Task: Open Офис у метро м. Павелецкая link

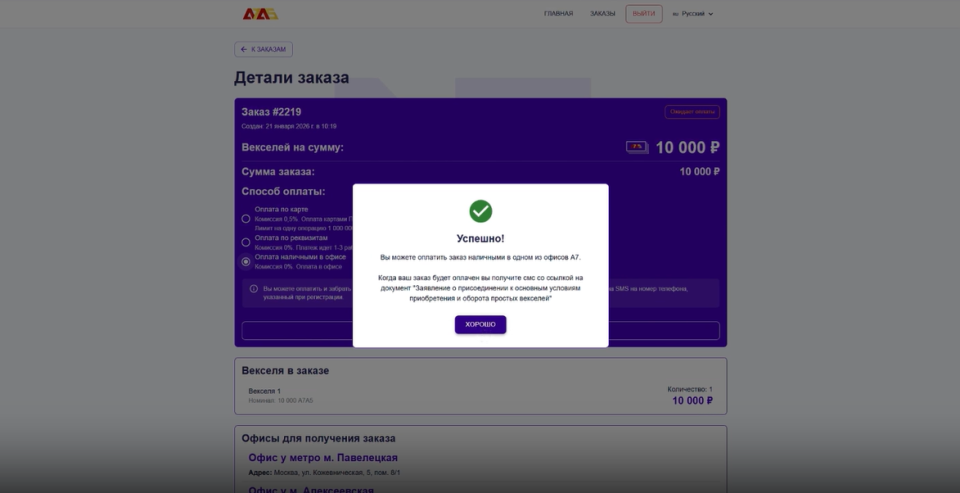Action: (323, 457)
